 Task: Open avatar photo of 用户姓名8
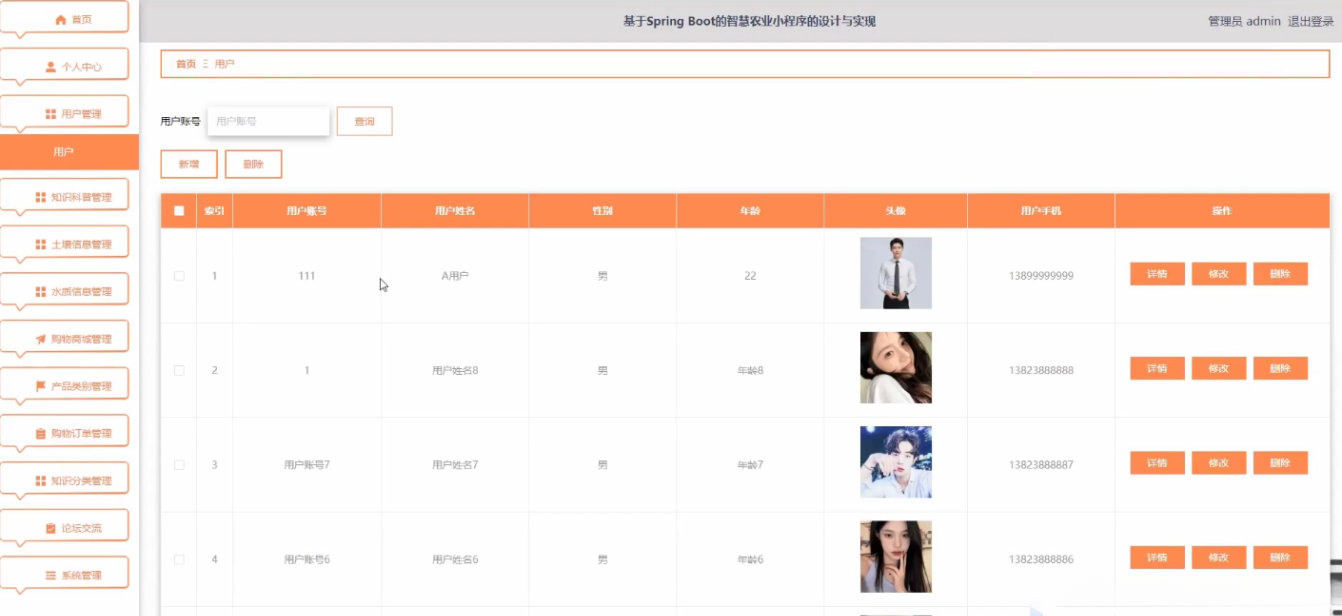(x=896, y=367)
